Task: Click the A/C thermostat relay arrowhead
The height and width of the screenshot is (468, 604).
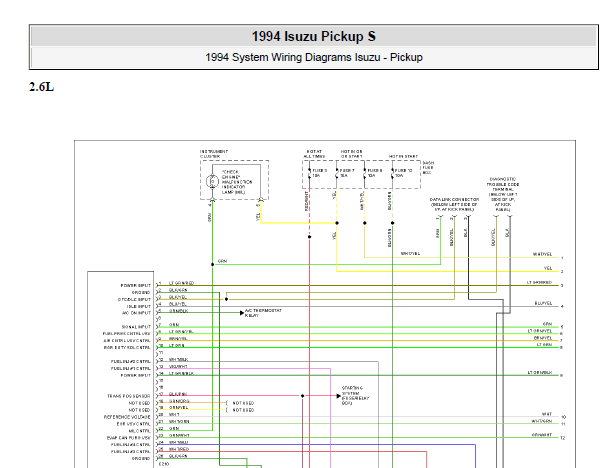Action: (242, 313)
